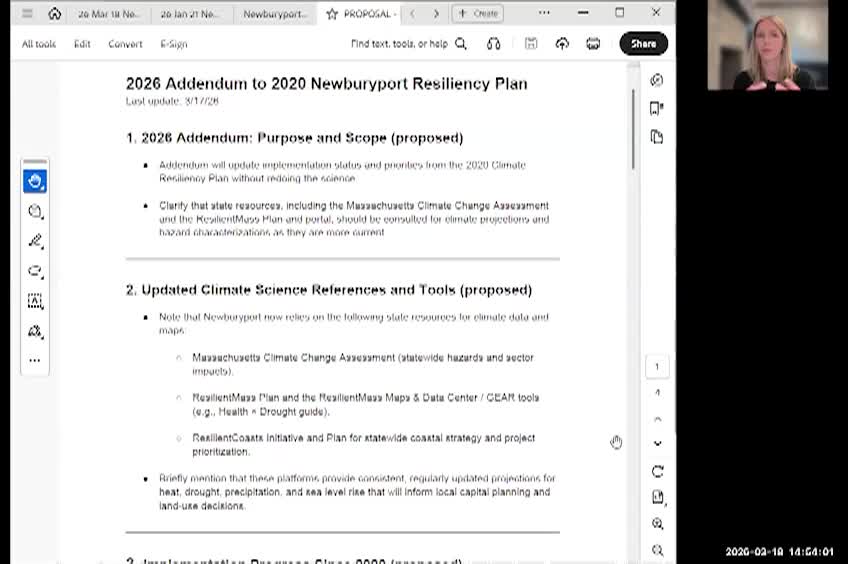This screenshot has height=564, width=848.
Task: Click the Print icon
Action: point(593,44)
